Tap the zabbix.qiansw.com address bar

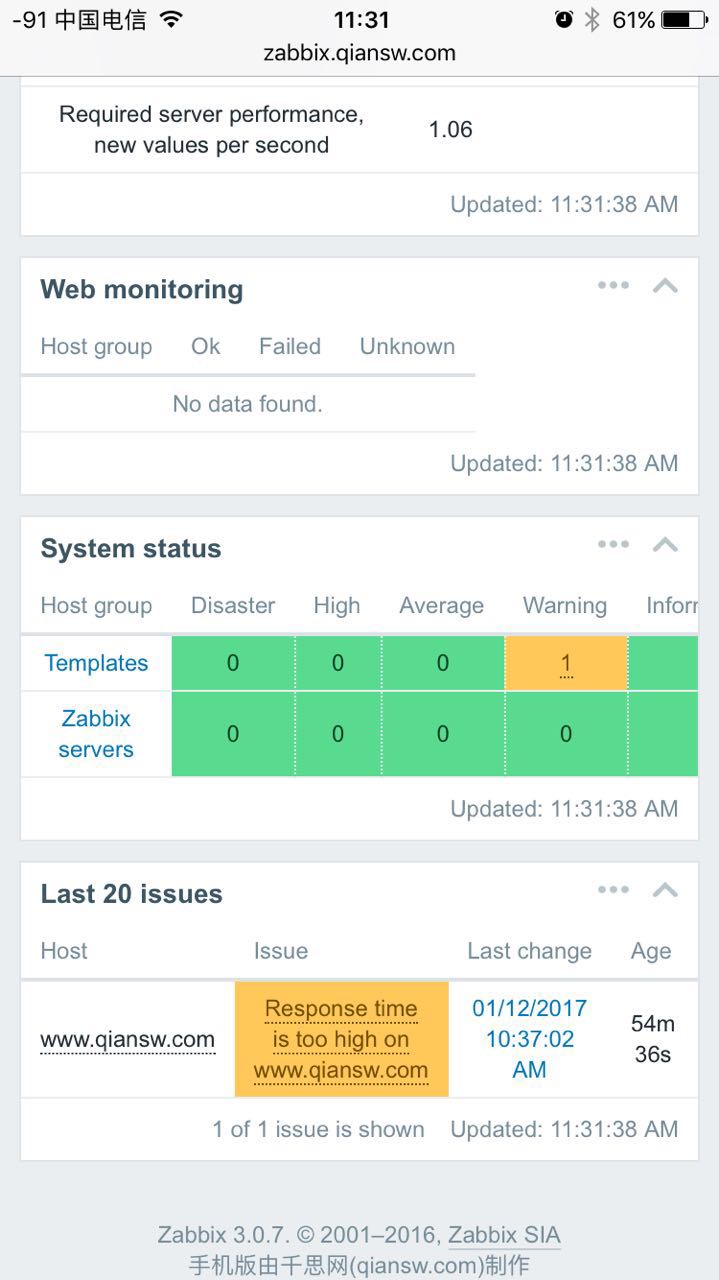tap(359, 53)
